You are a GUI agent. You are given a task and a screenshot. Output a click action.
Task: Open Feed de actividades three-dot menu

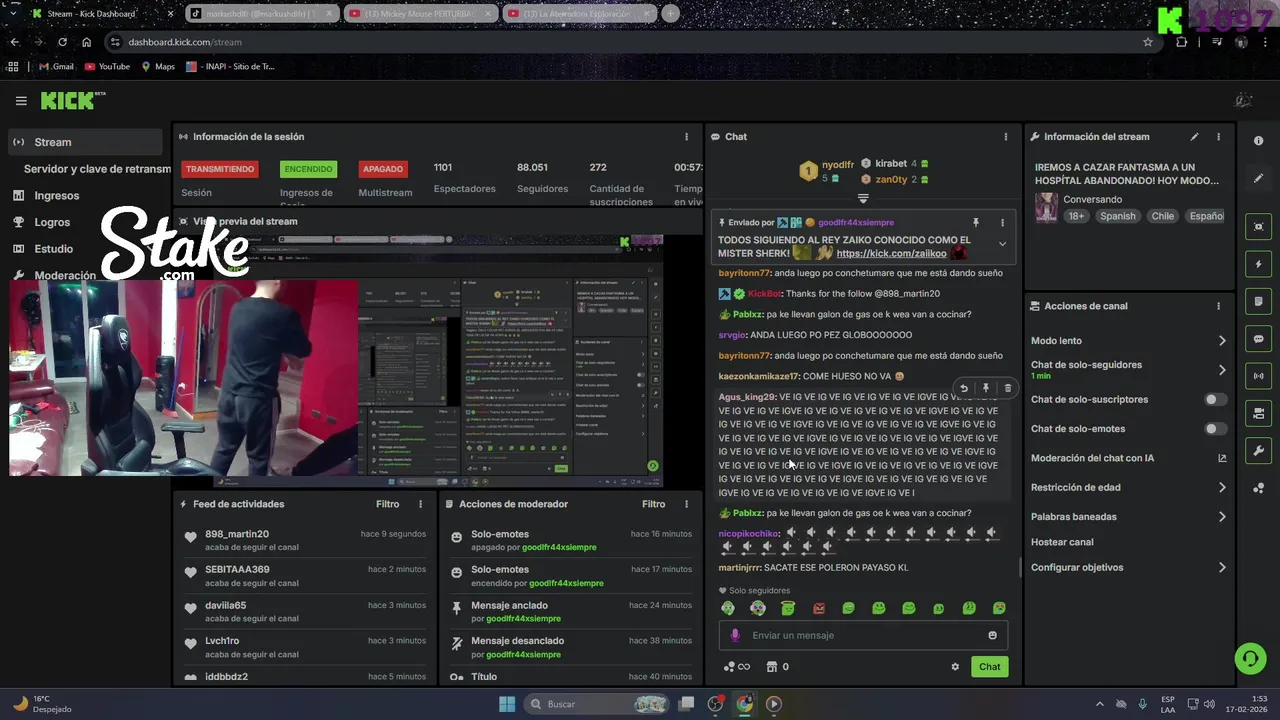(x=420, y=504)
